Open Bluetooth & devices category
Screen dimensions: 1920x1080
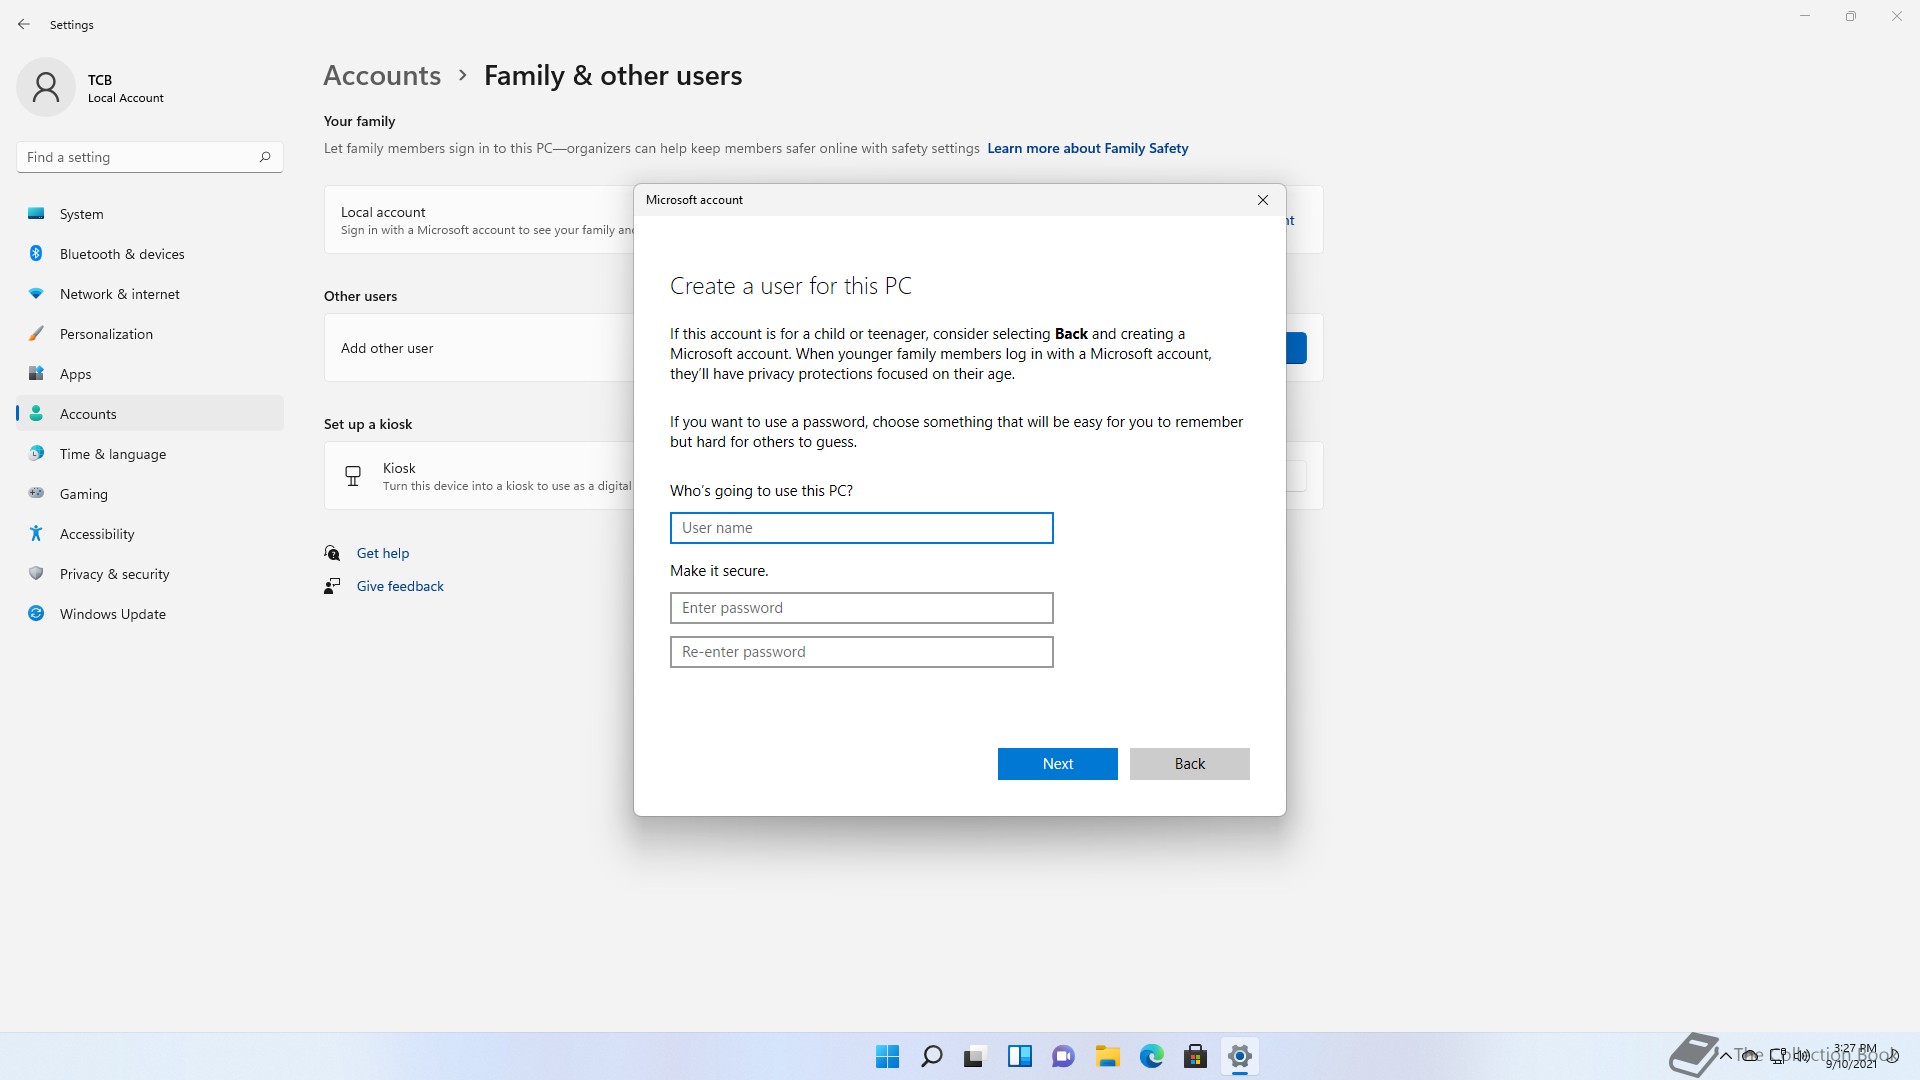pyautogui.click(x=150, y=254)
